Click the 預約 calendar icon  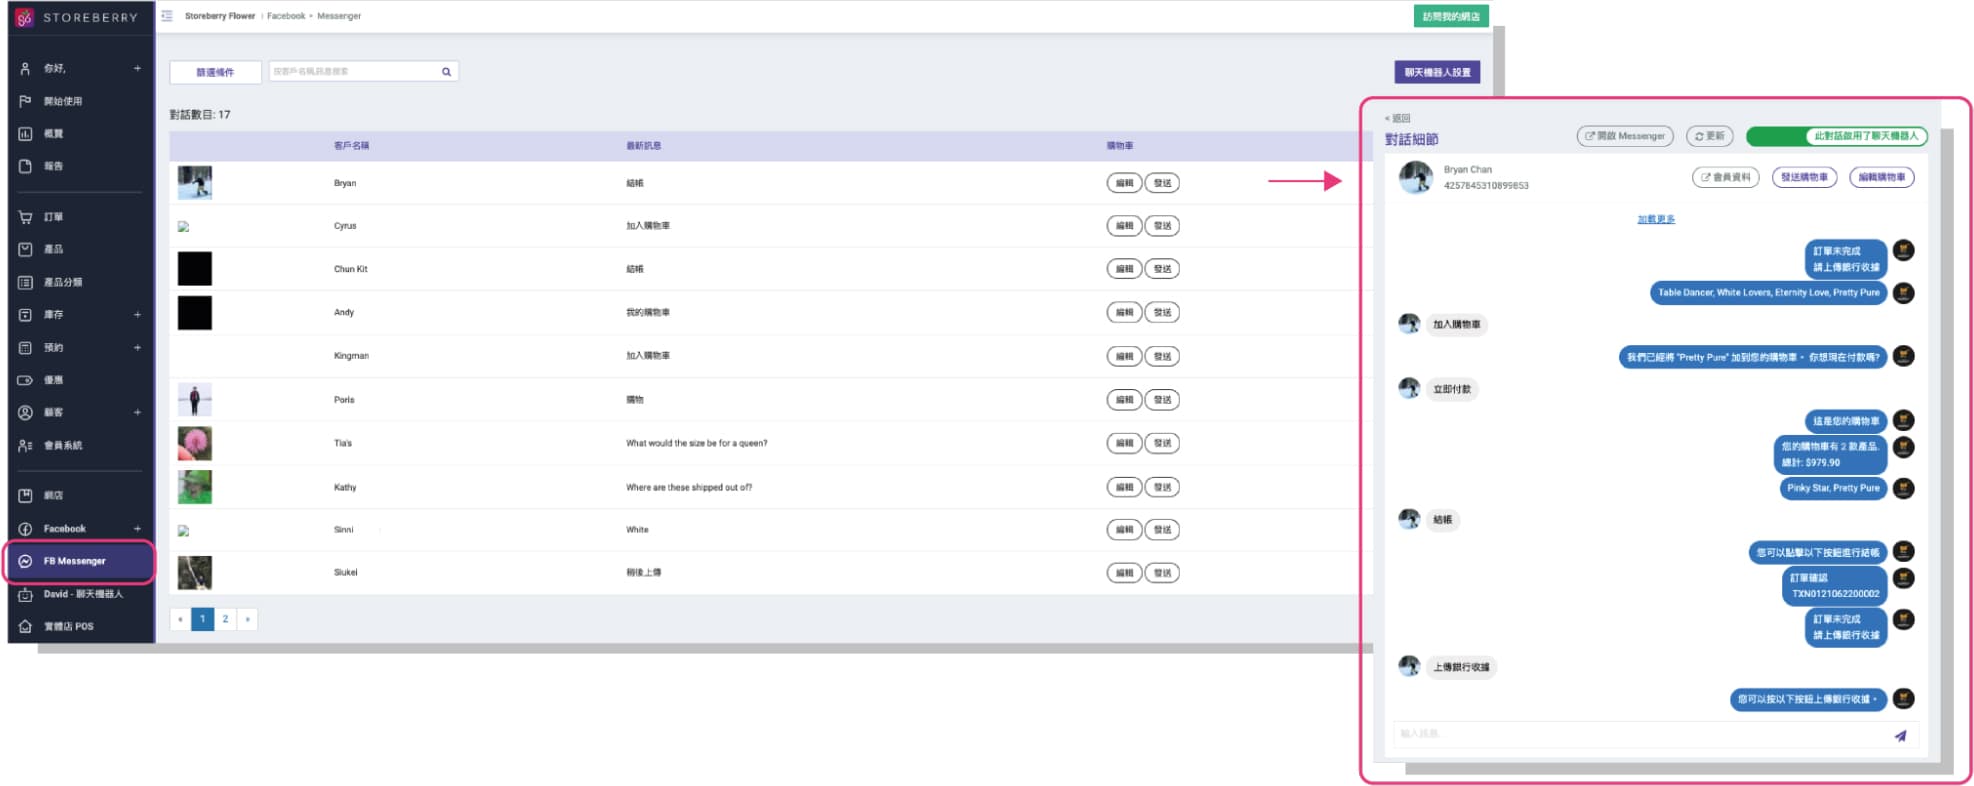[x=25, y=348]
